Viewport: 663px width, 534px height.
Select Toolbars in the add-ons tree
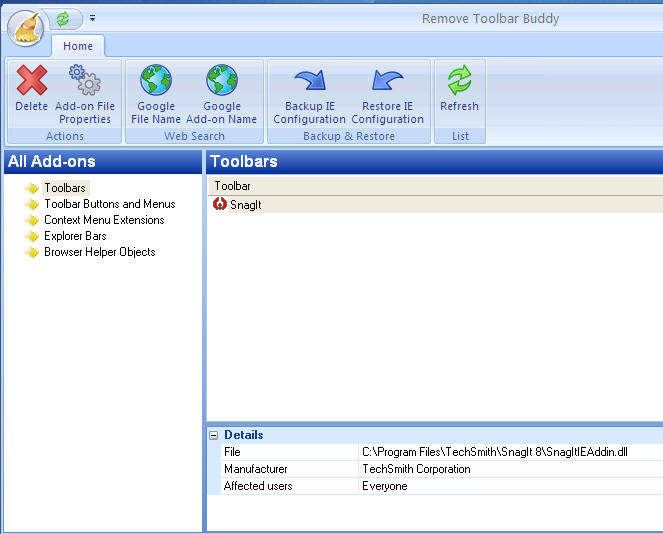pyautogui.click(x=64, y=188)
